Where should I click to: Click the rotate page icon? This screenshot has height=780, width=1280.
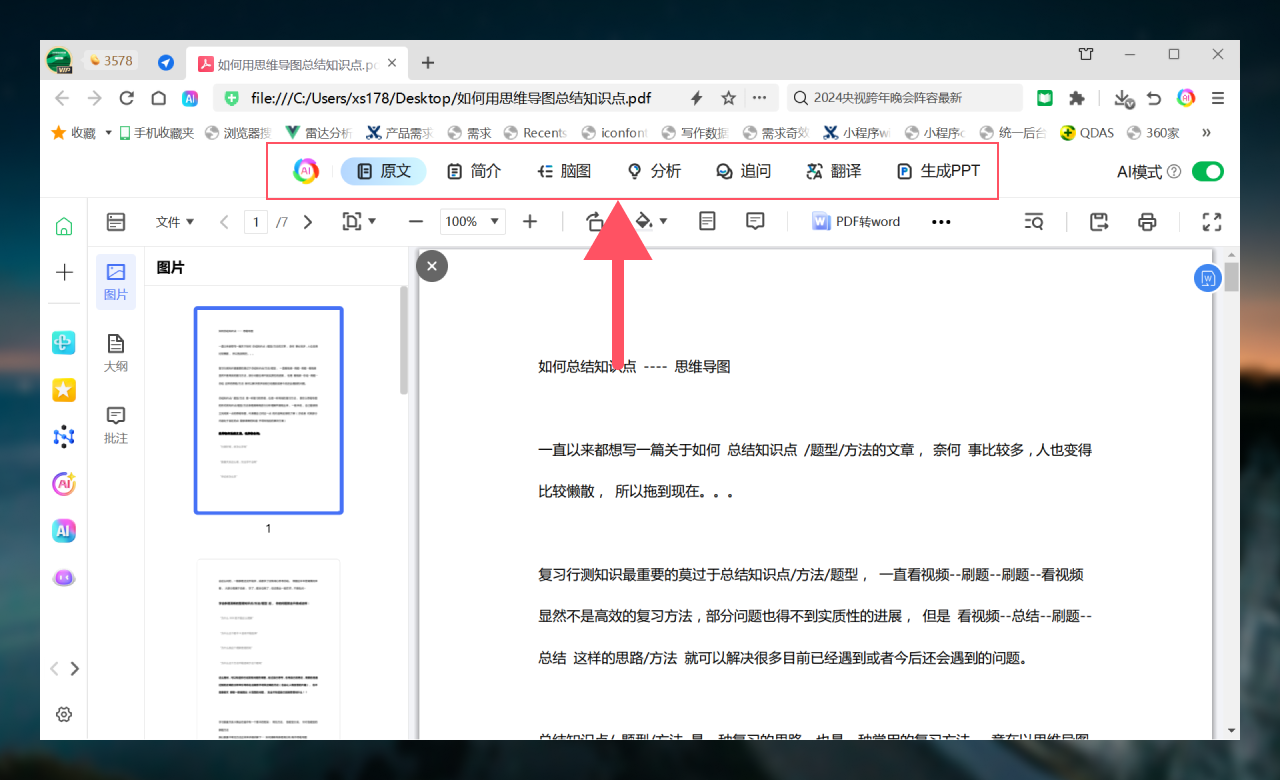coord(594,222)
